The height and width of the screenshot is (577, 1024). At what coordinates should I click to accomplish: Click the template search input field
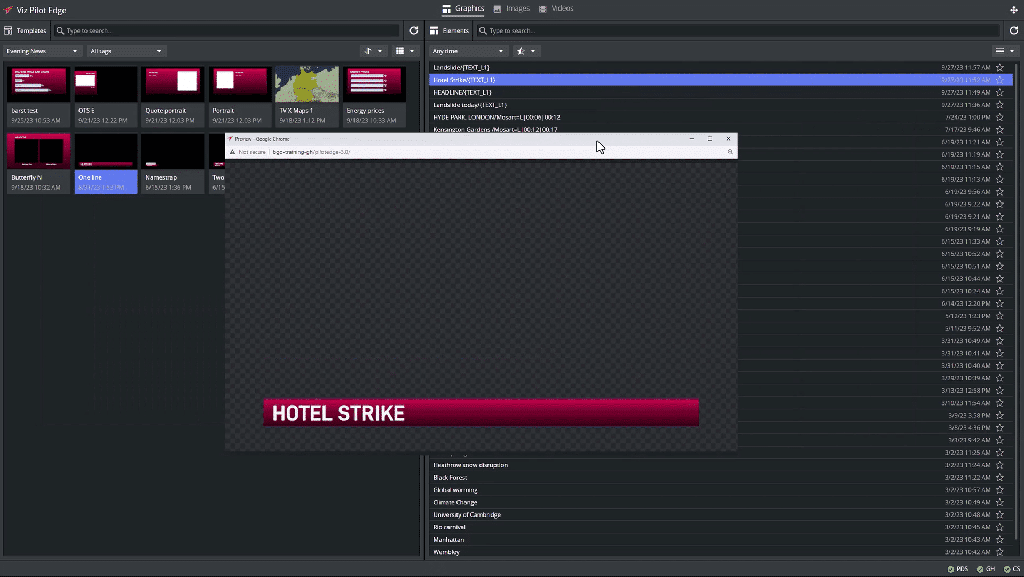coord(230,31)
